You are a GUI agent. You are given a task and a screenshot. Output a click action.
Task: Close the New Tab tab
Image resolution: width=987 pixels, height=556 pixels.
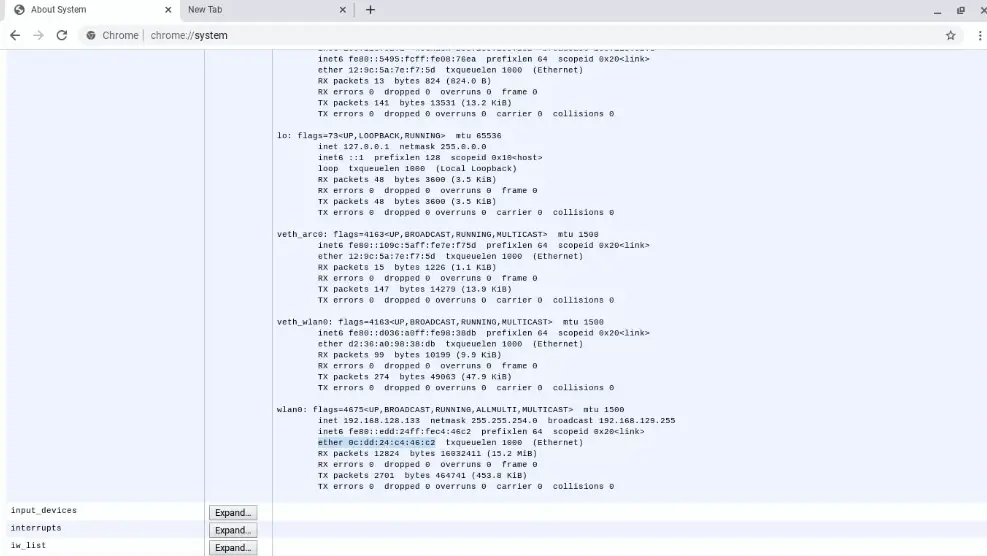point(342,9)
